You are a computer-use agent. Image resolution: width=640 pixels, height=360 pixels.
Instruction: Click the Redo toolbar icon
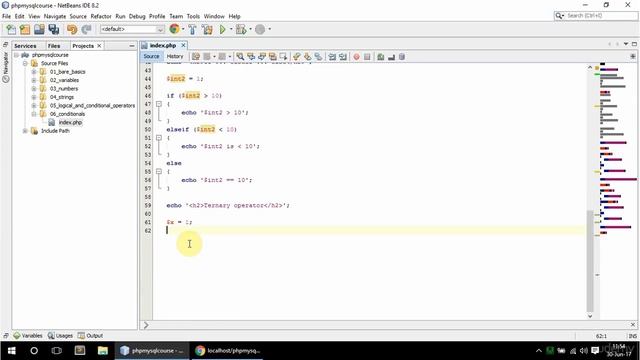86,29
